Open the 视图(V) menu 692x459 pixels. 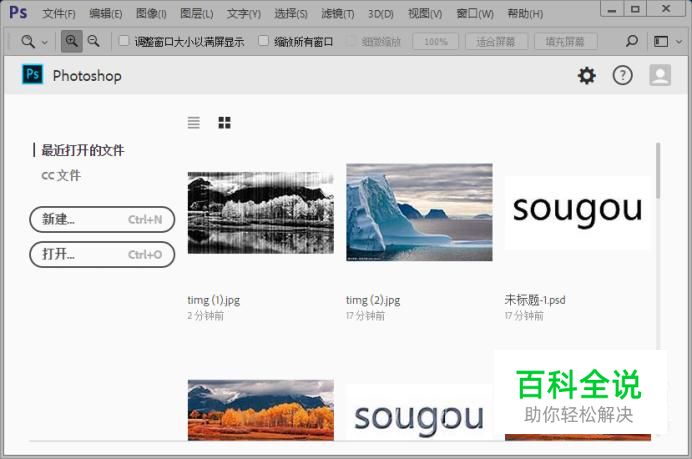click(425, 14)
